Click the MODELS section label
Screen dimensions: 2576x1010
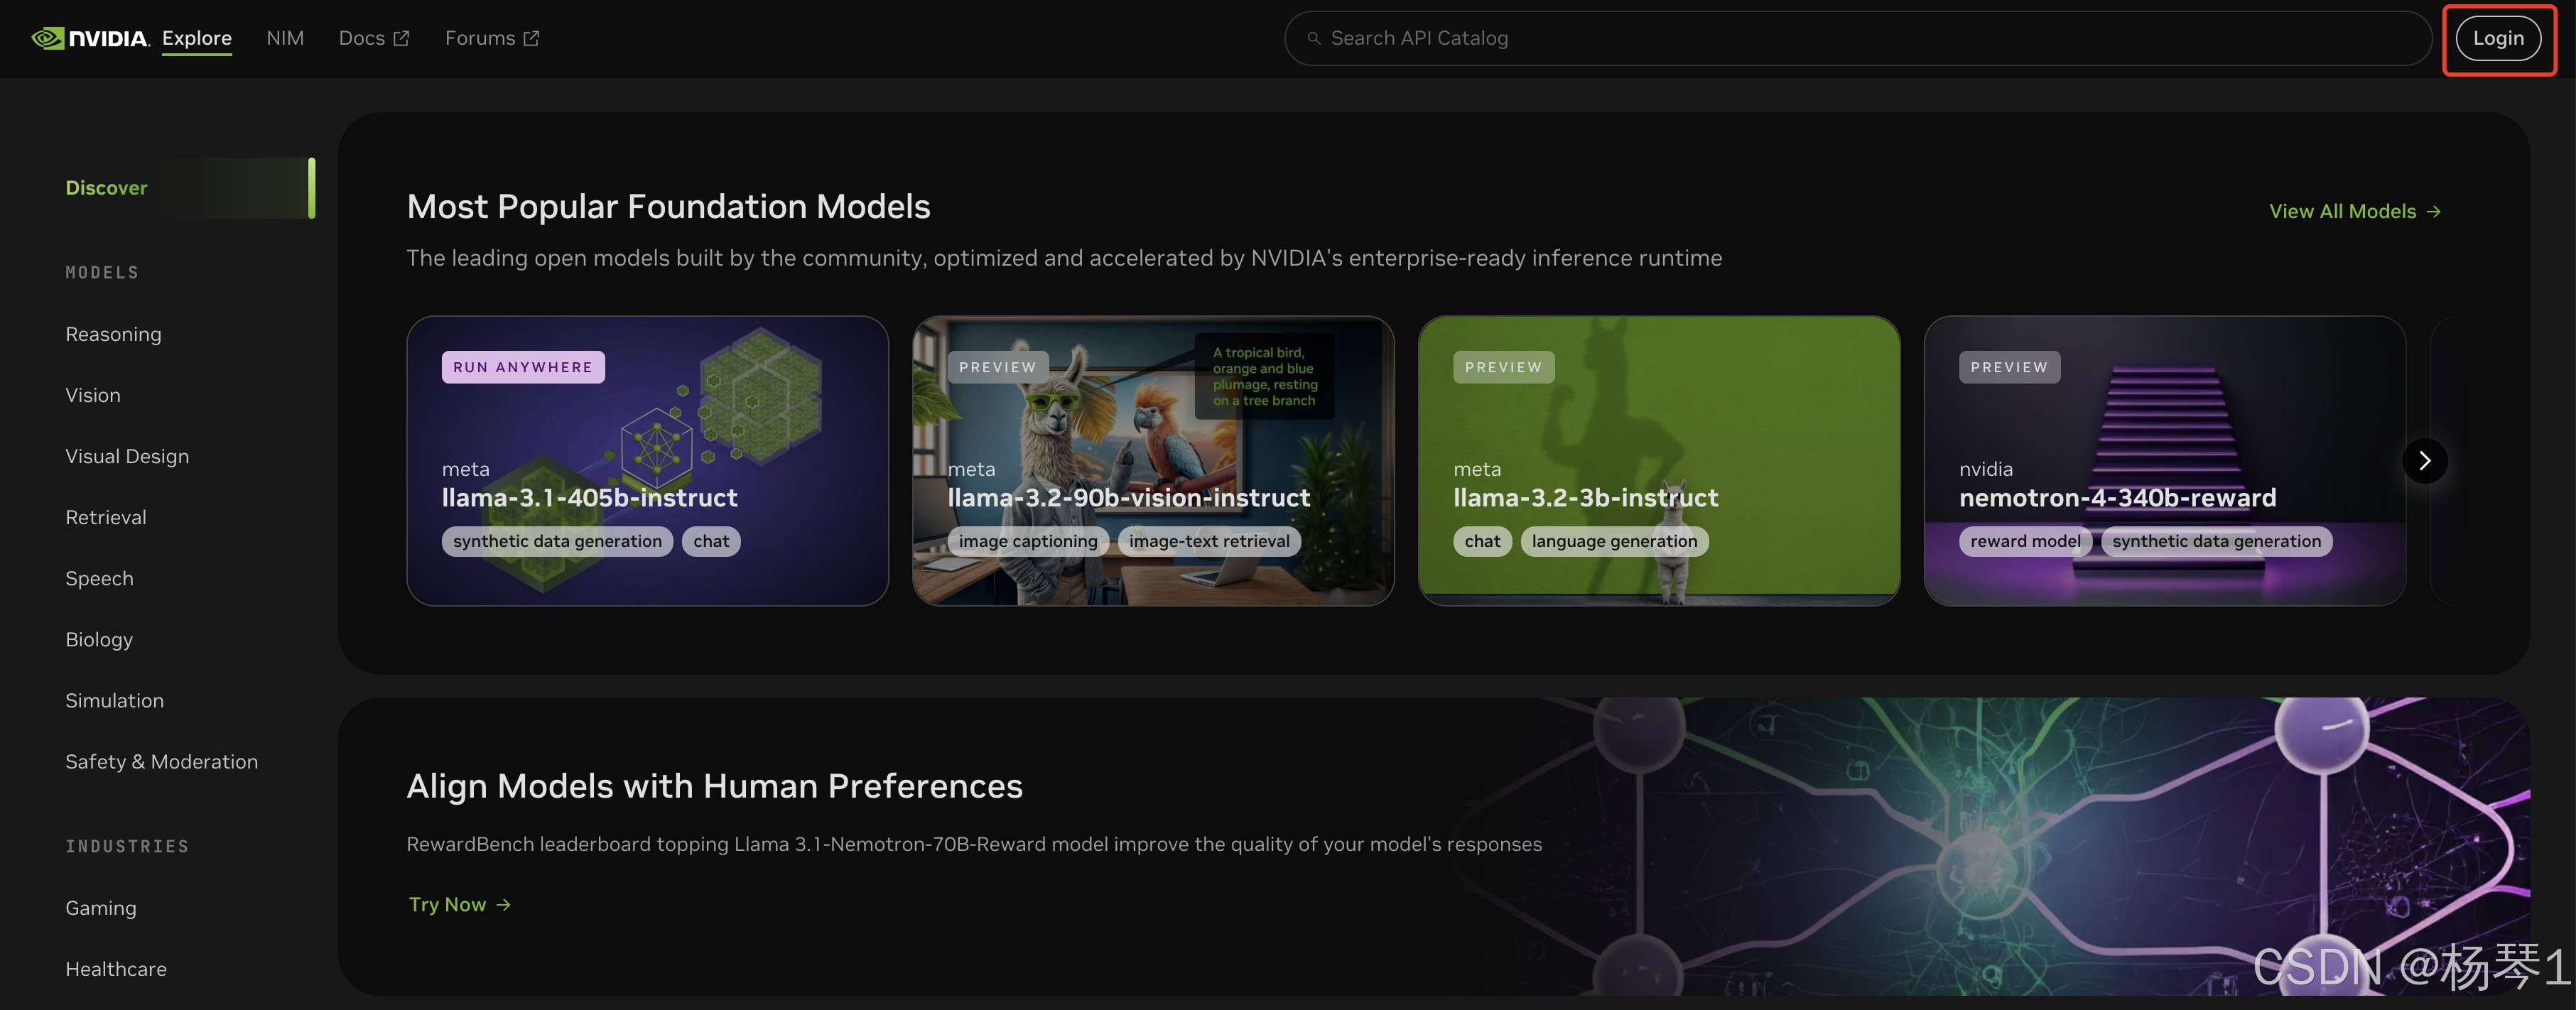[x=102, y=272]
